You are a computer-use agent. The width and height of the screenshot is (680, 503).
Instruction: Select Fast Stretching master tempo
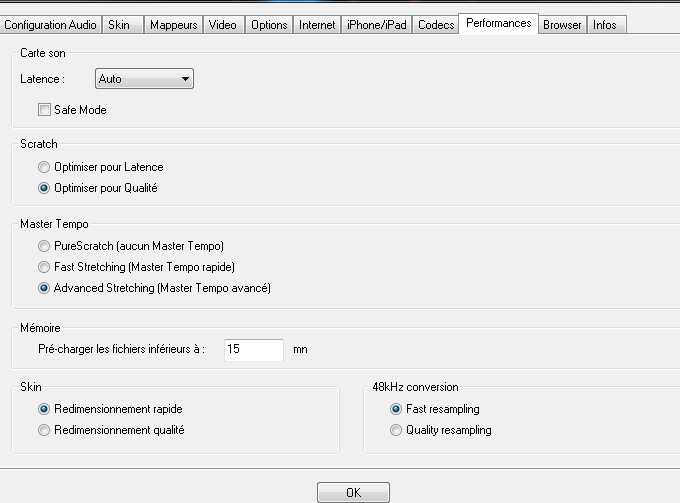click(x=44, y=267)
